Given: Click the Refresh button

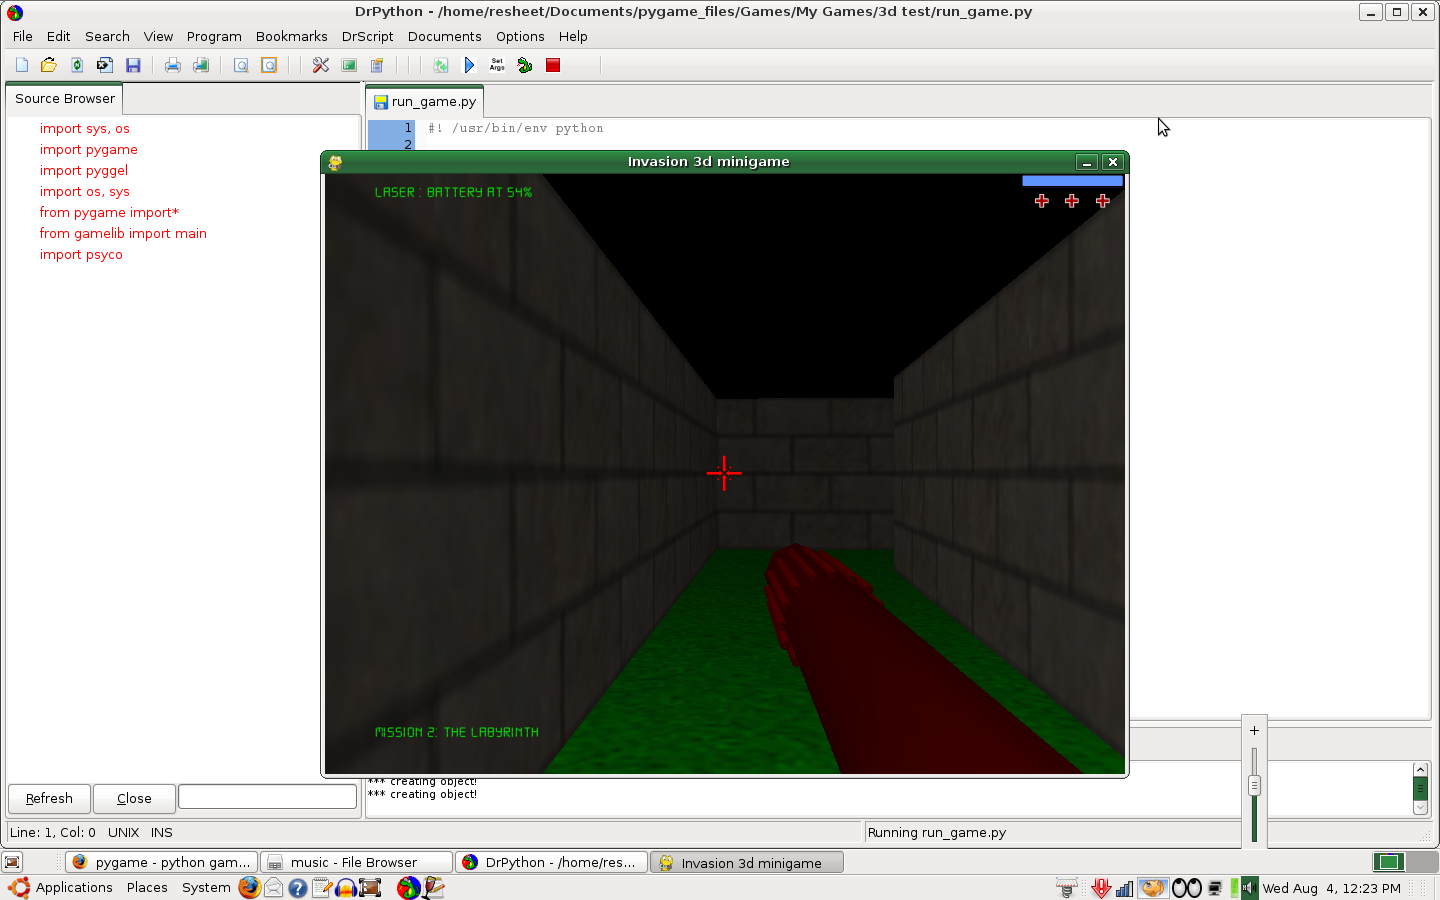Looking at the screenshot, I should 49,798.
